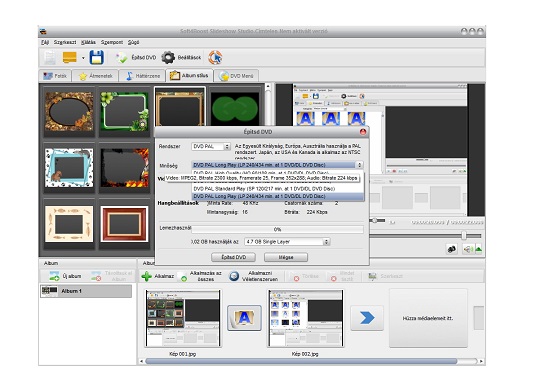Click the speaker volume icon under preview

467,249
